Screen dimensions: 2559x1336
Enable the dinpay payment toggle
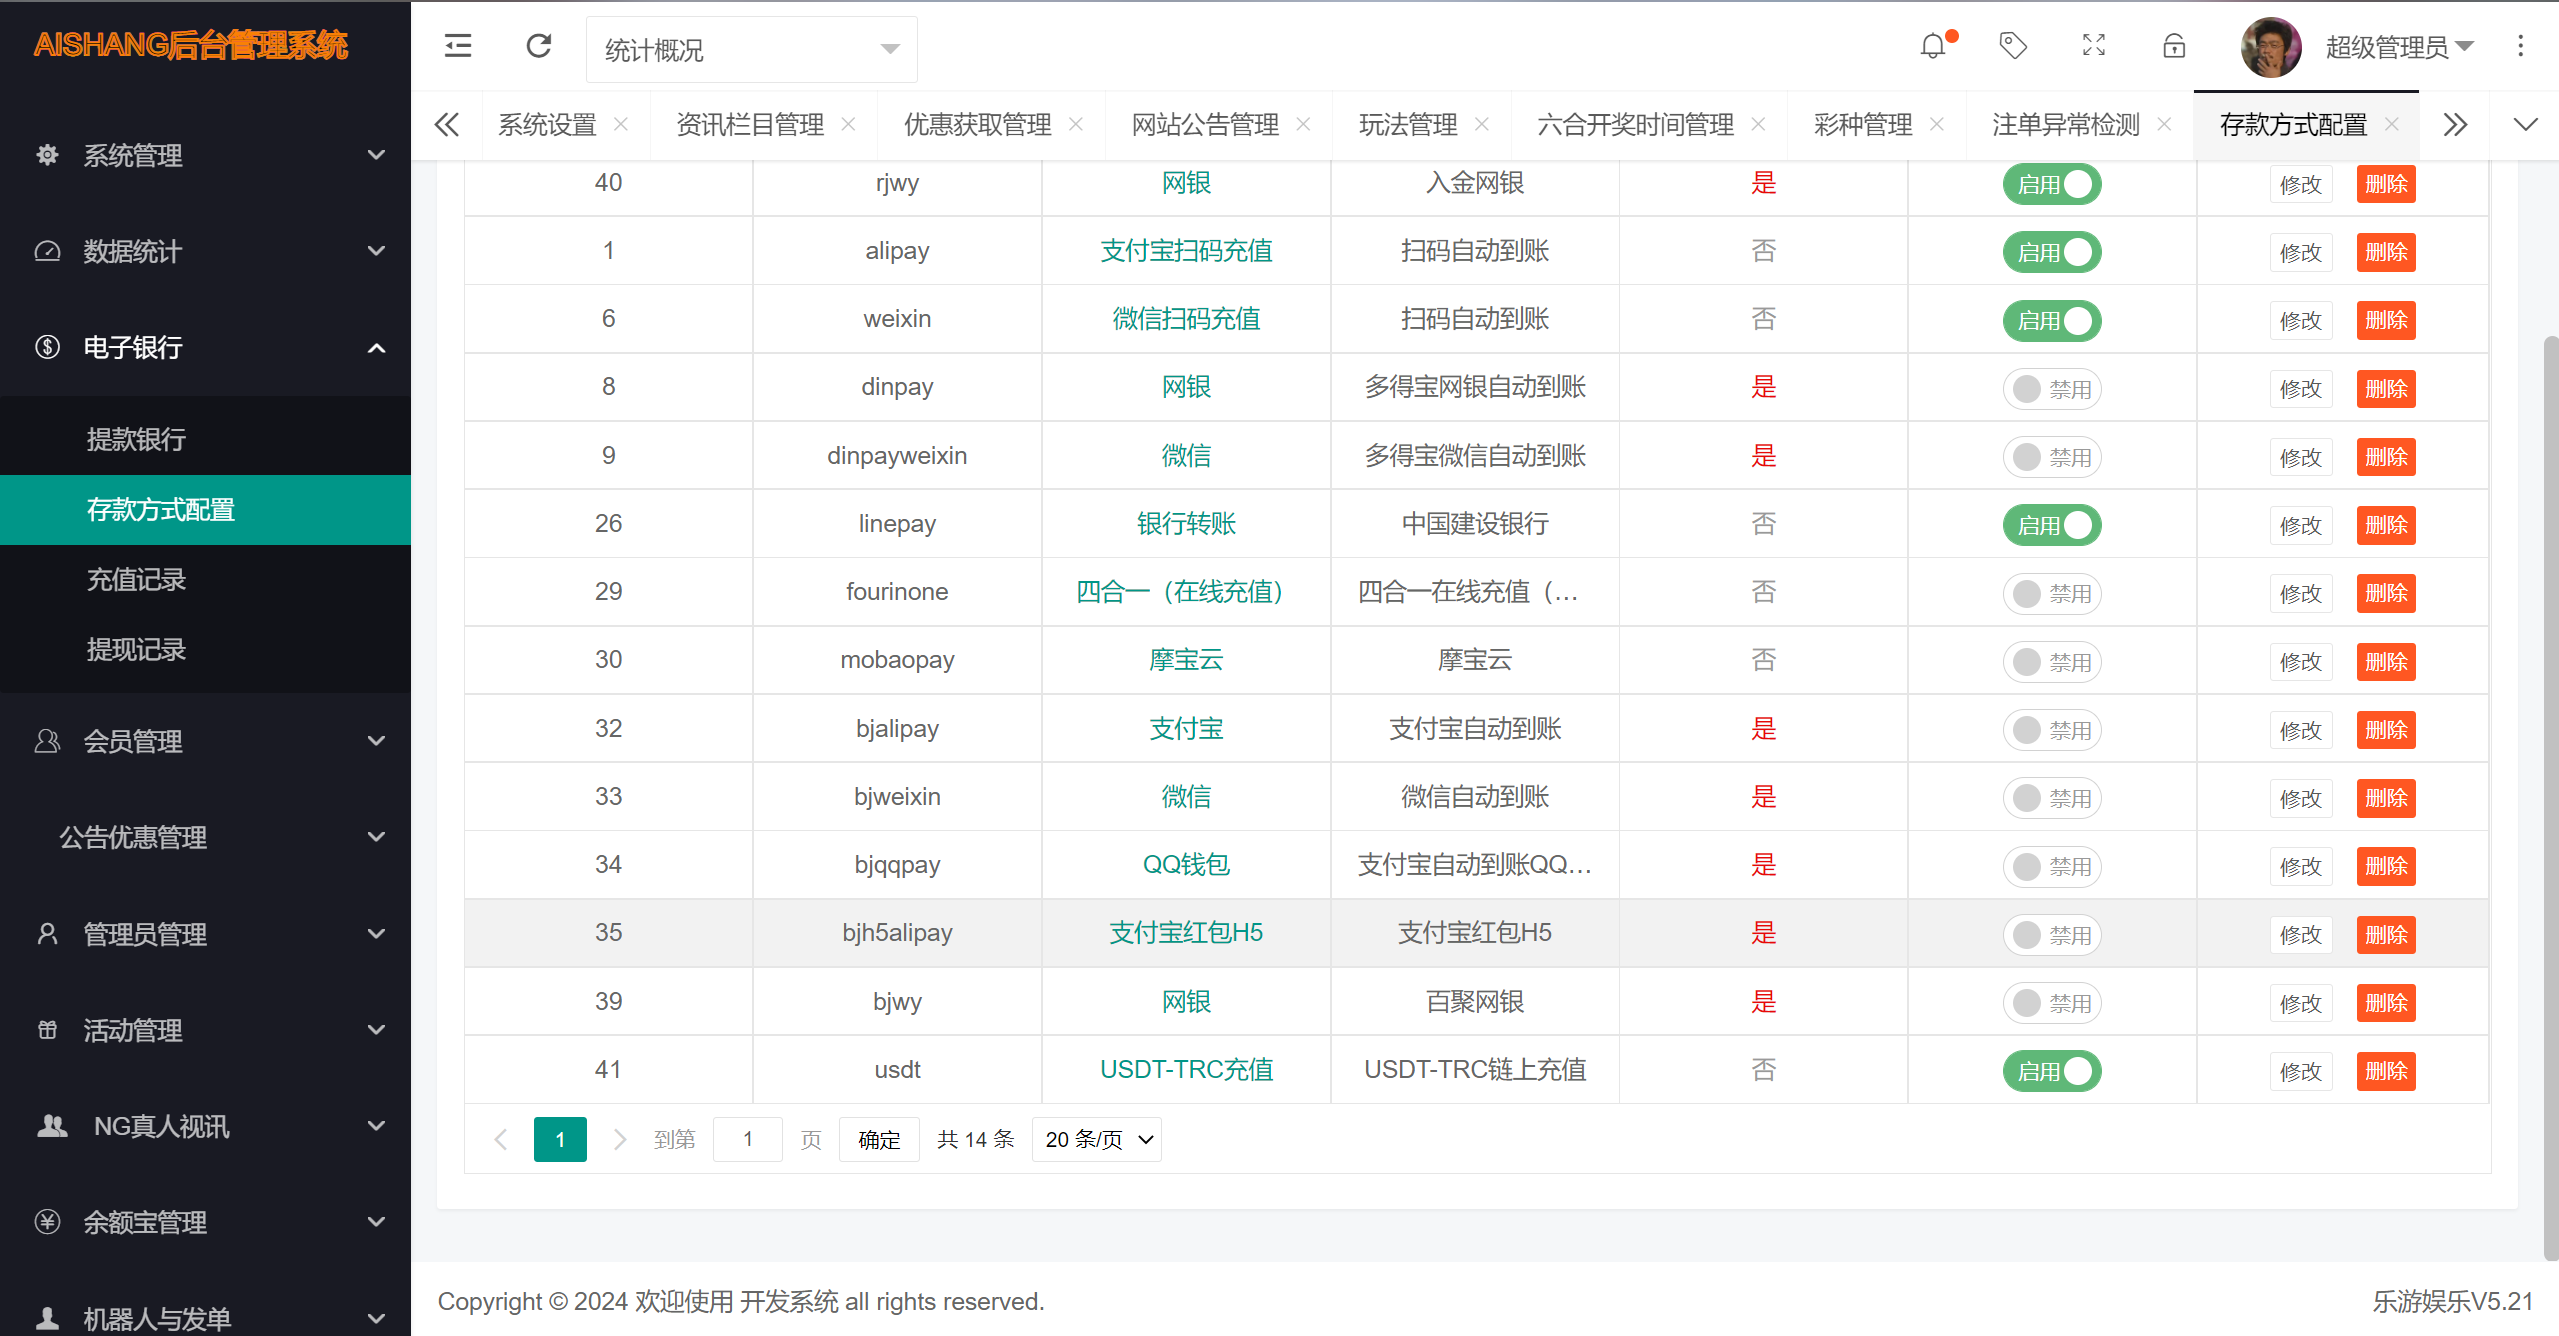[x=2051, y=389]
